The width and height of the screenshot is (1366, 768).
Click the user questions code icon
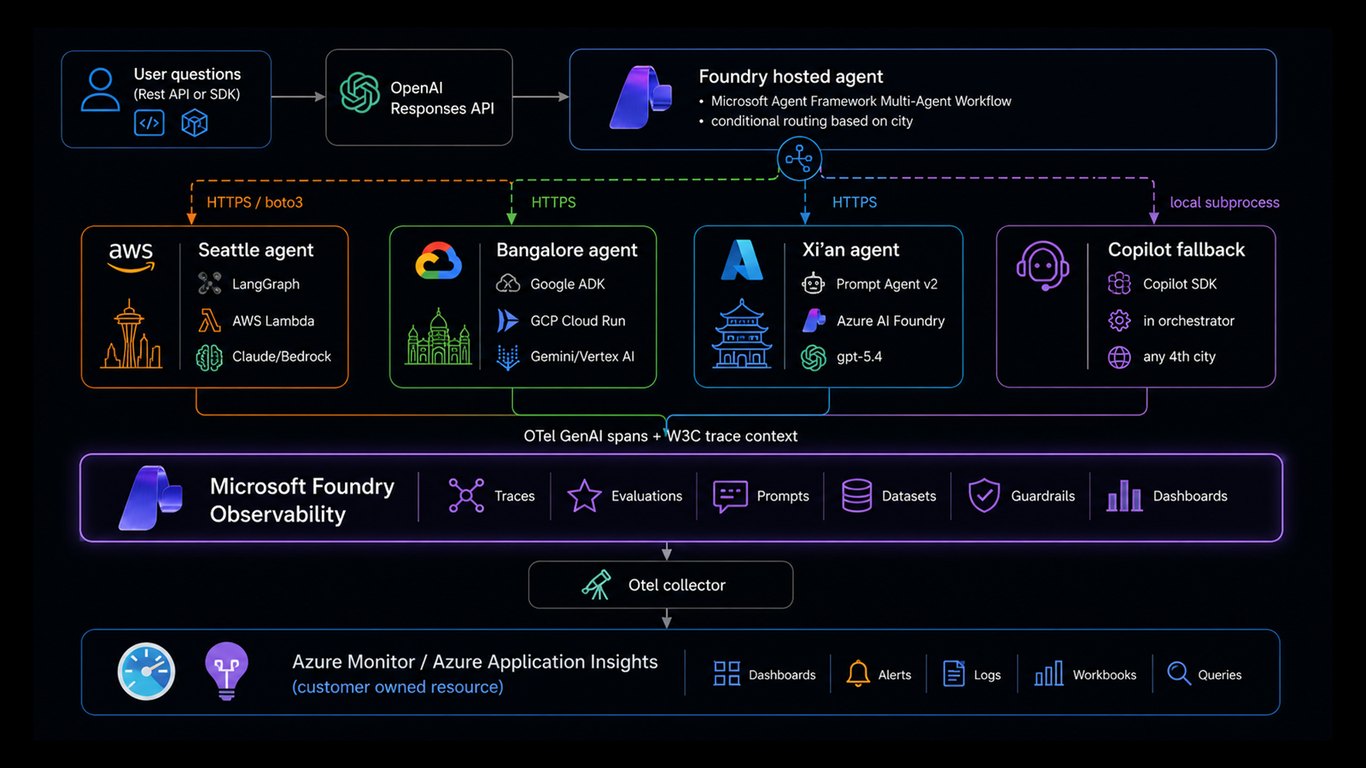click(149, 123)
